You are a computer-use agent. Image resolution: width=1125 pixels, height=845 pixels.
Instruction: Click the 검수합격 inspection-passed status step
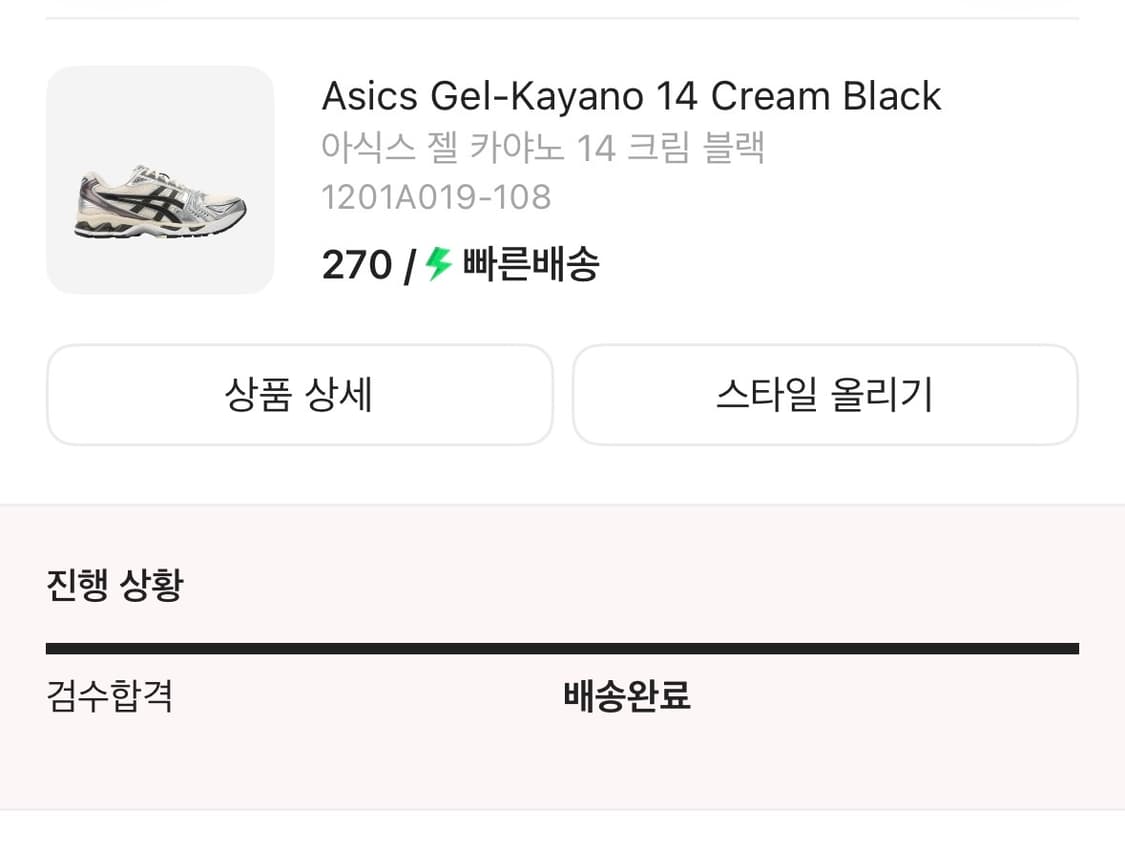110,698
